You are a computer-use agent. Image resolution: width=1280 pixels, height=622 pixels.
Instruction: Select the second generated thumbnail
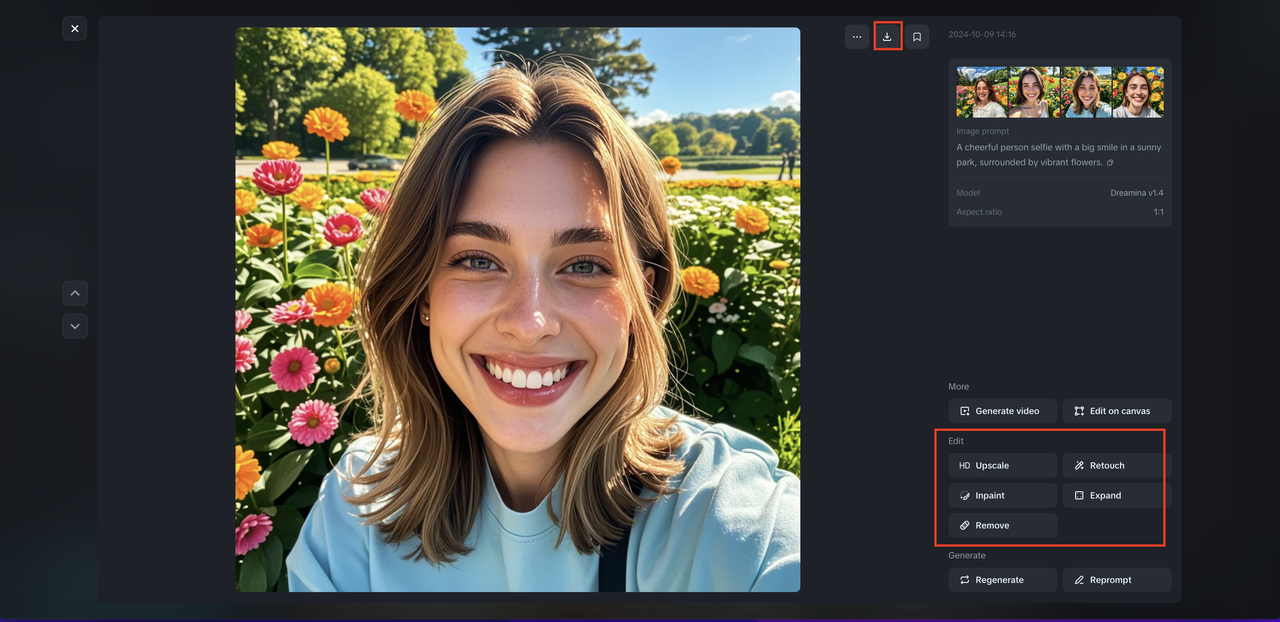tap(1034, 92)
